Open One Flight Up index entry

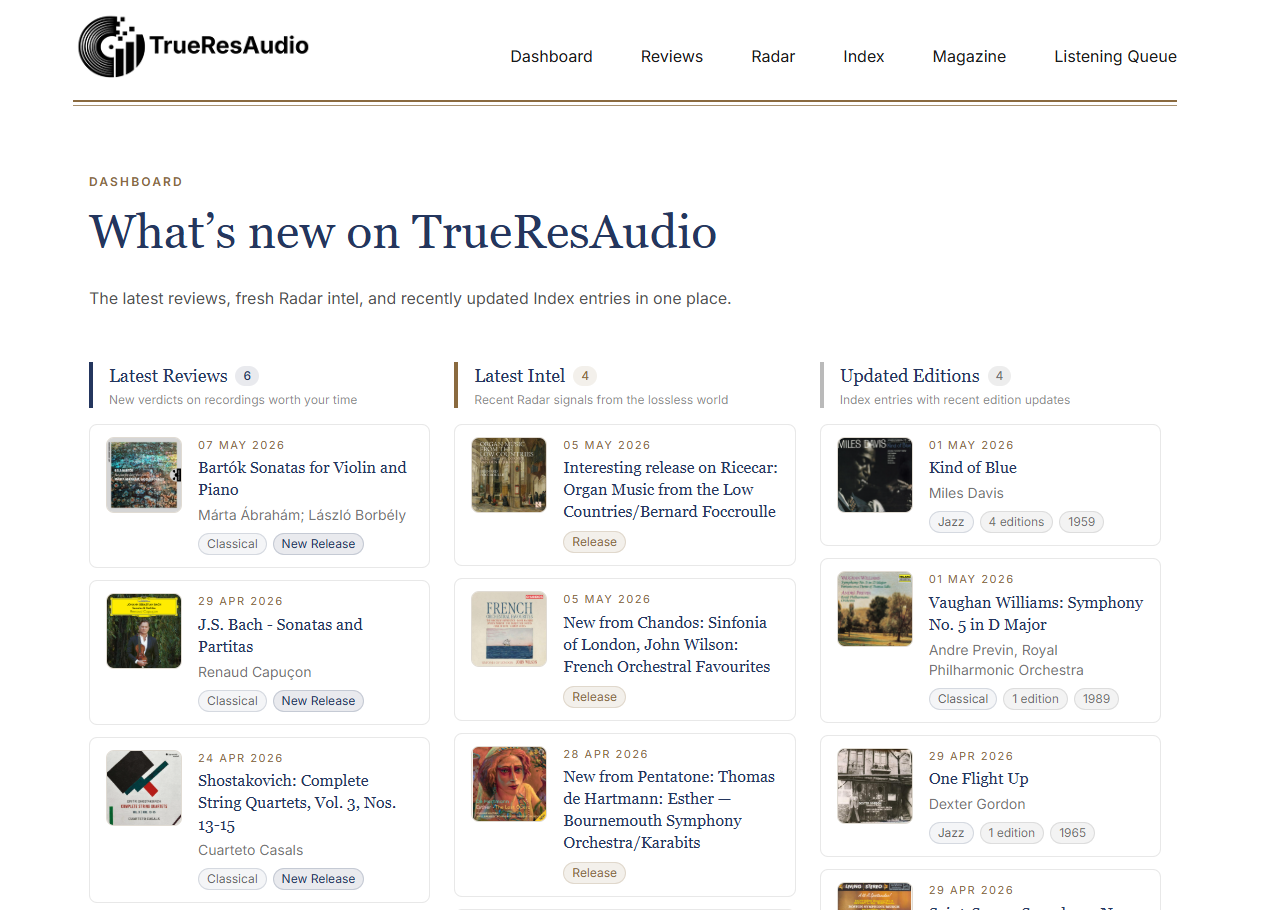(x=978, y=778)
